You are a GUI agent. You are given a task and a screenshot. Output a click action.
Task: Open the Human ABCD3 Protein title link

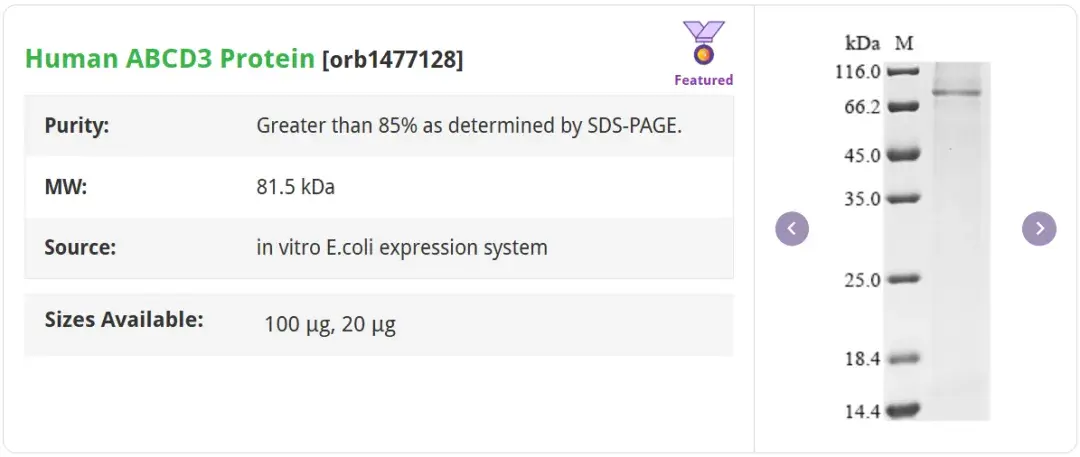pyautogui.click(x=170, y=59)
